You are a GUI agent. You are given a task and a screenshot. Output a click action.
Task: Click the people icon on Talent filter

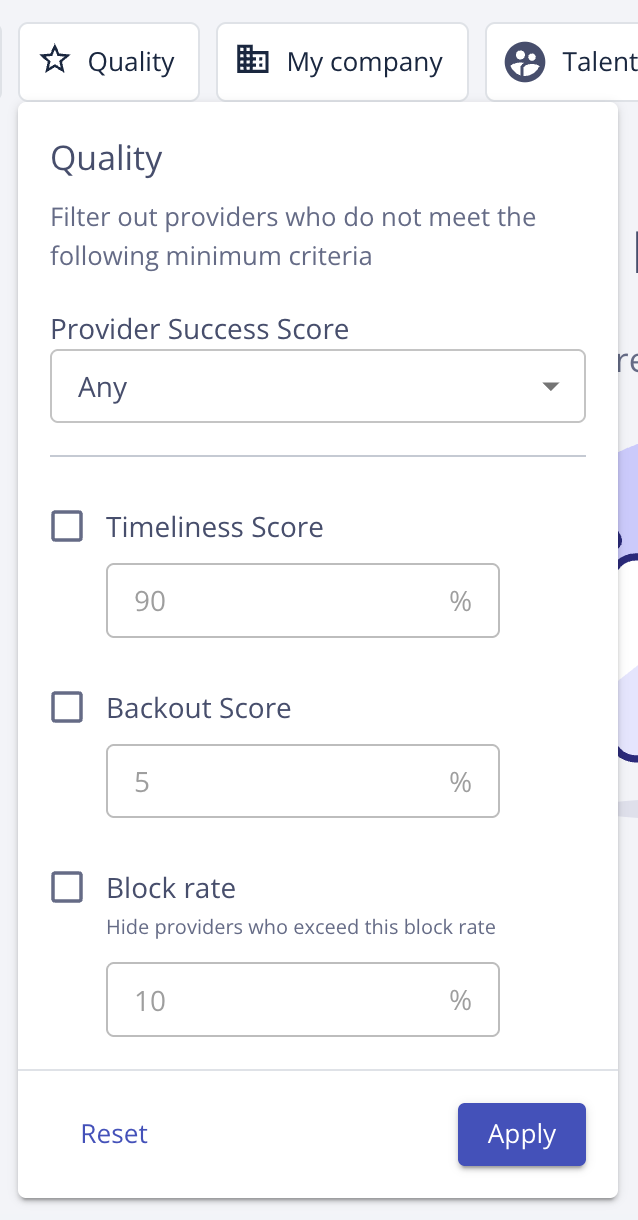click(525, 62)
